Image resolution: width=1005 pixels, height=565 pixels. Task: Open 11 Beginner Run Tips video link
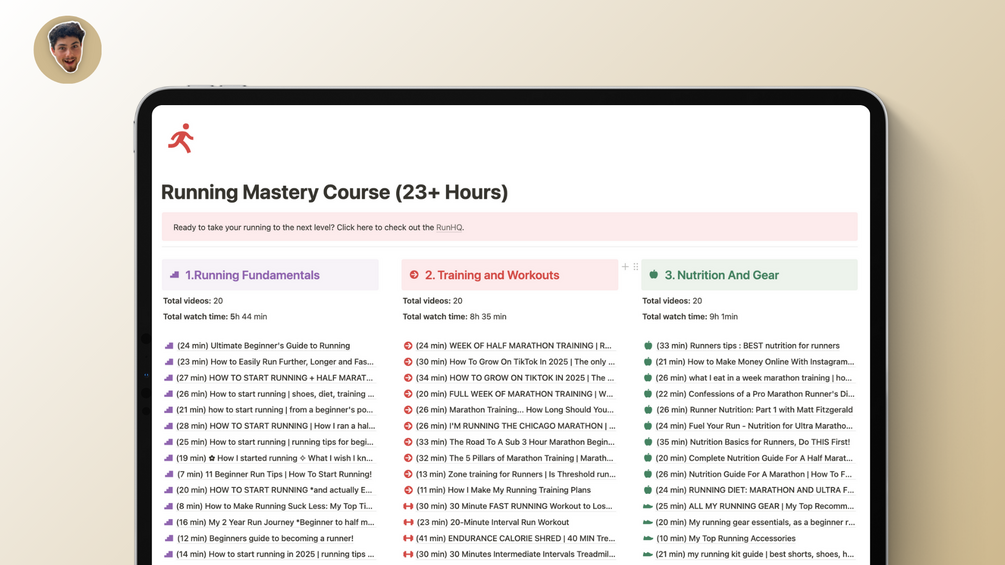tap(274, 474)
